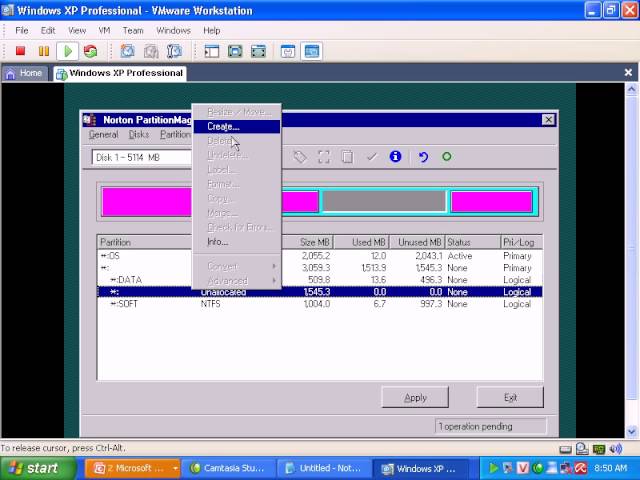Open the Disk 1 – 5114 MB dropdown

pyautogui.click(x=142, y=158)
